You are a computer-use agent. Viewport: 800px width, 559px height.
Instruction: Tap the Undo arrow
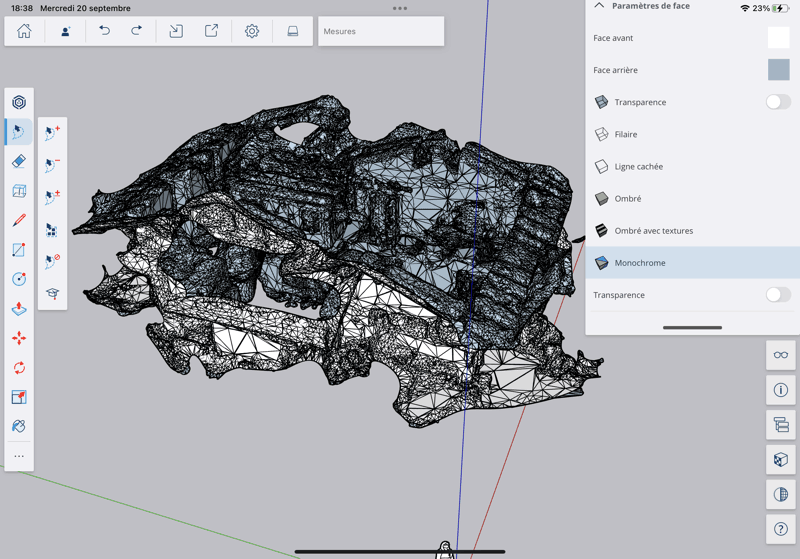[x=104, y=31]
